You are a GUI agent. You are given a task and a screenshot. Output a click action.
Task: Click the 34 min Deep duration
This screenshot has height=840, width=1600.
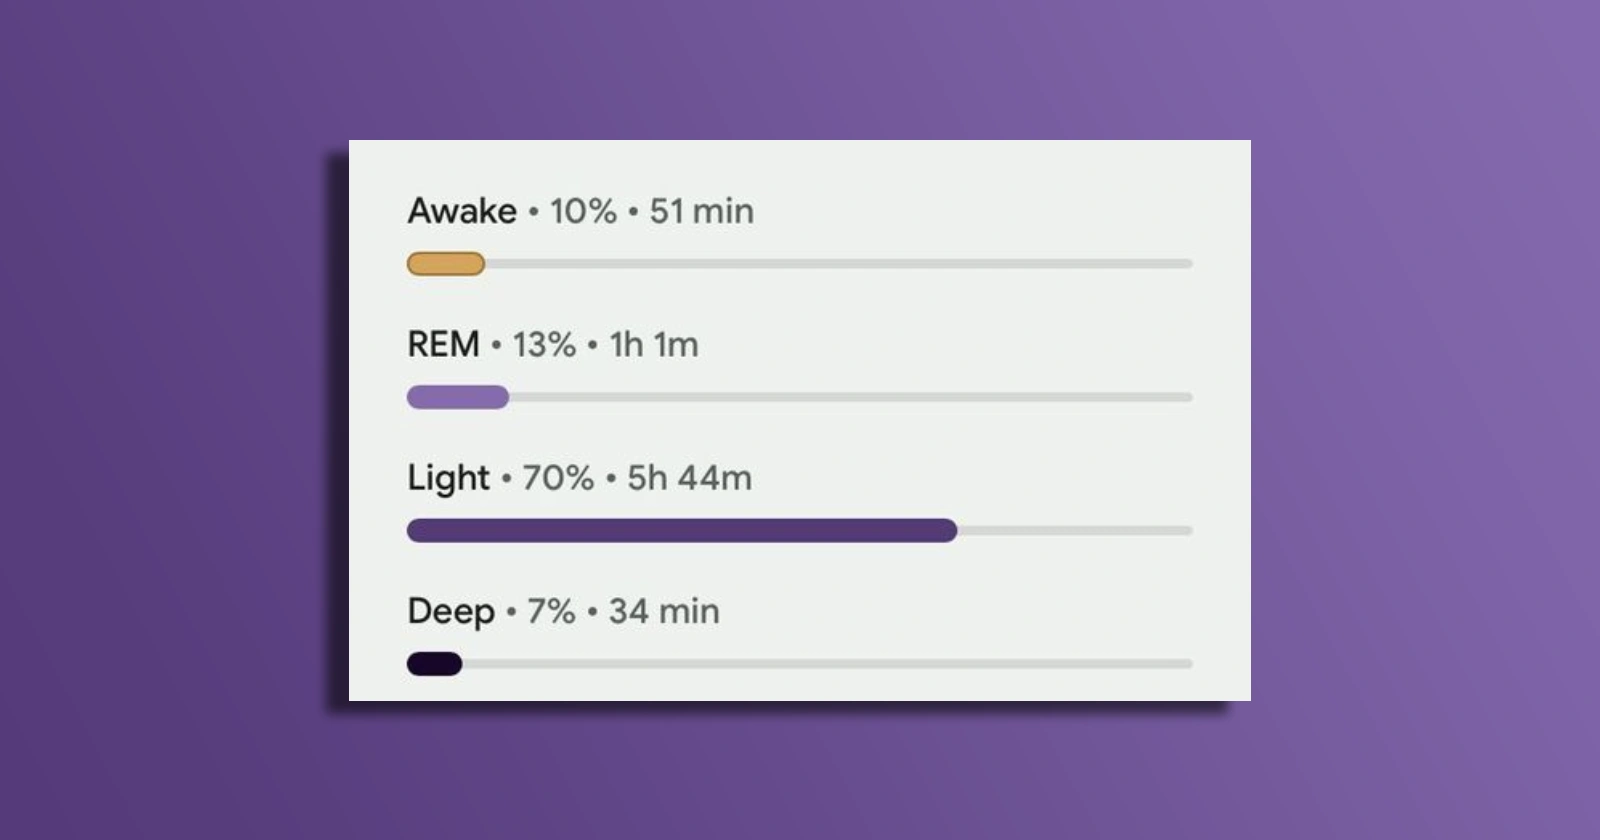[664, 611]
